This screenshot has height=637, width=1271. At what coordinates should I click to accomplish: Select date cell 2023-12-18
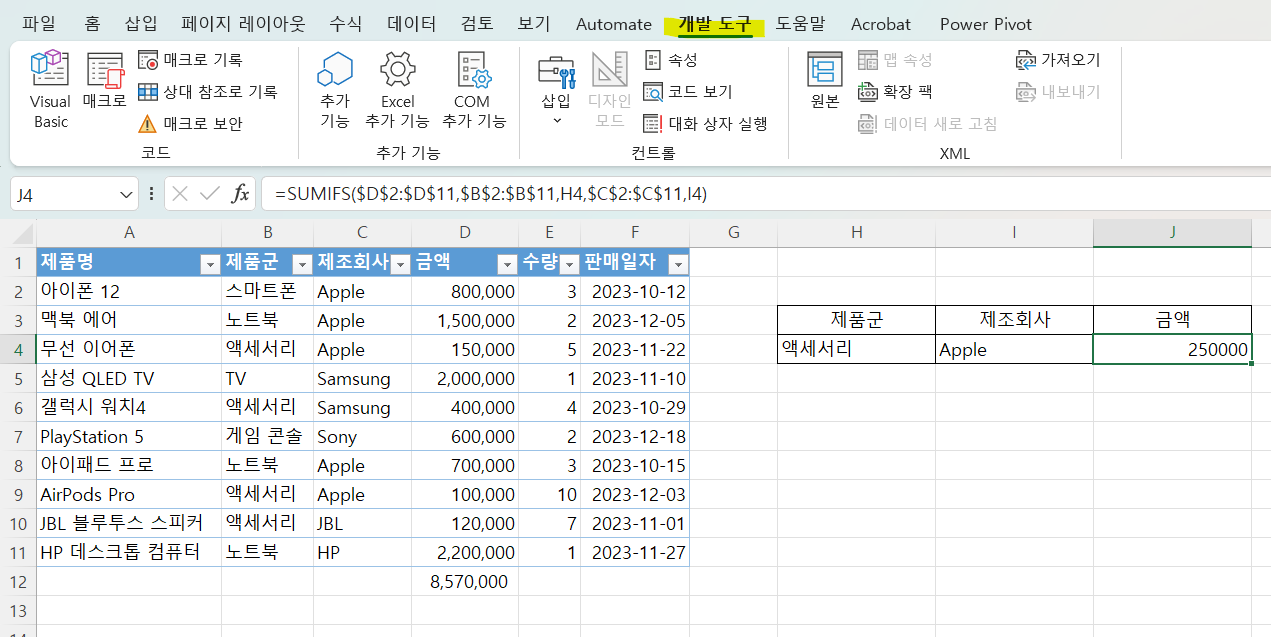pyautogui.click(x=635, y=437)
